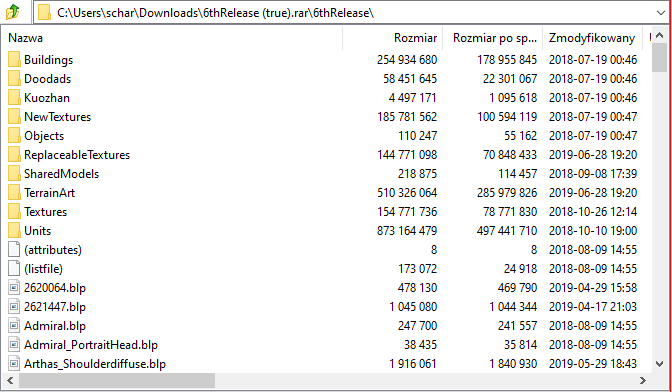Click the horizontal scrollbar right arrow
The height and width of the screenshot is (392, 672).
pyautogui.click(x=643, y=380)
